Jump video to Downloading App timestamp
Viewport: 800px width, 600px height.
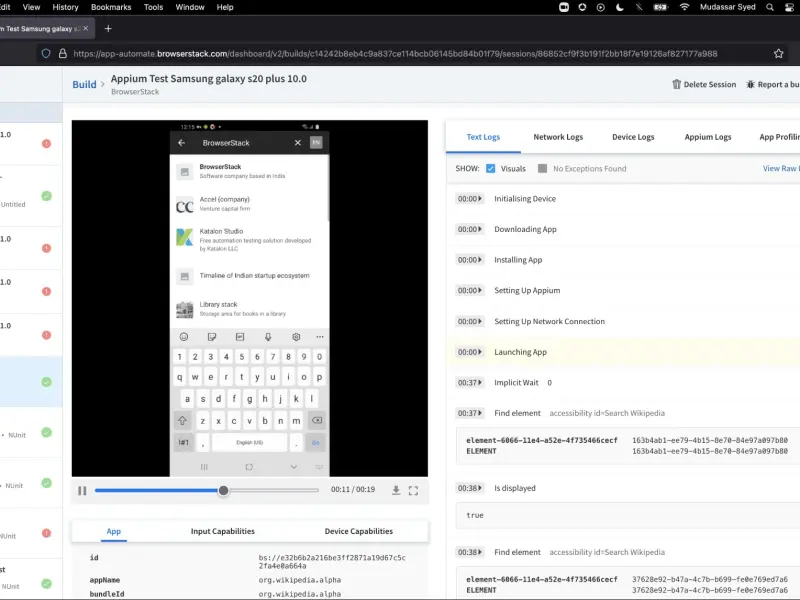click(469, 229)
